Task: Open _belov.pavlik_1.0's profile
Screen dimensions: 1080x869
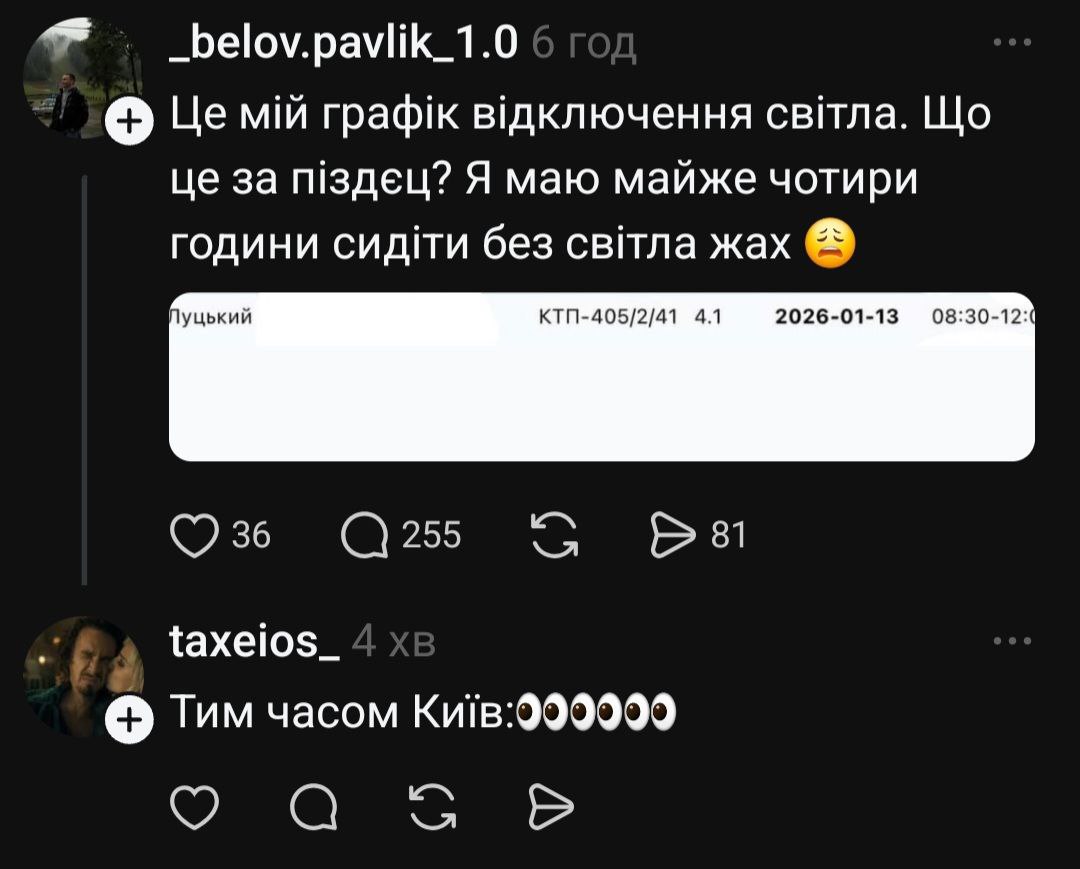Action: click(344, 42)
